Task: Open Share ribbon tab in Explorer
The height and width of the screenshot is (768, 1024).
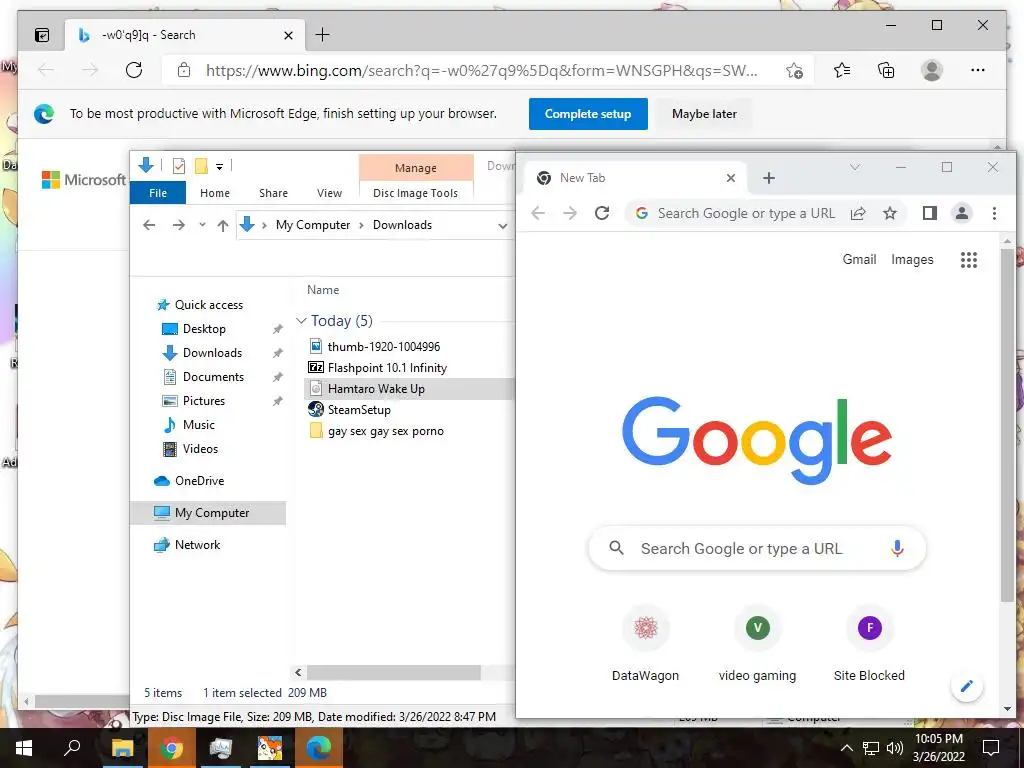Action: tap(273, 193)
